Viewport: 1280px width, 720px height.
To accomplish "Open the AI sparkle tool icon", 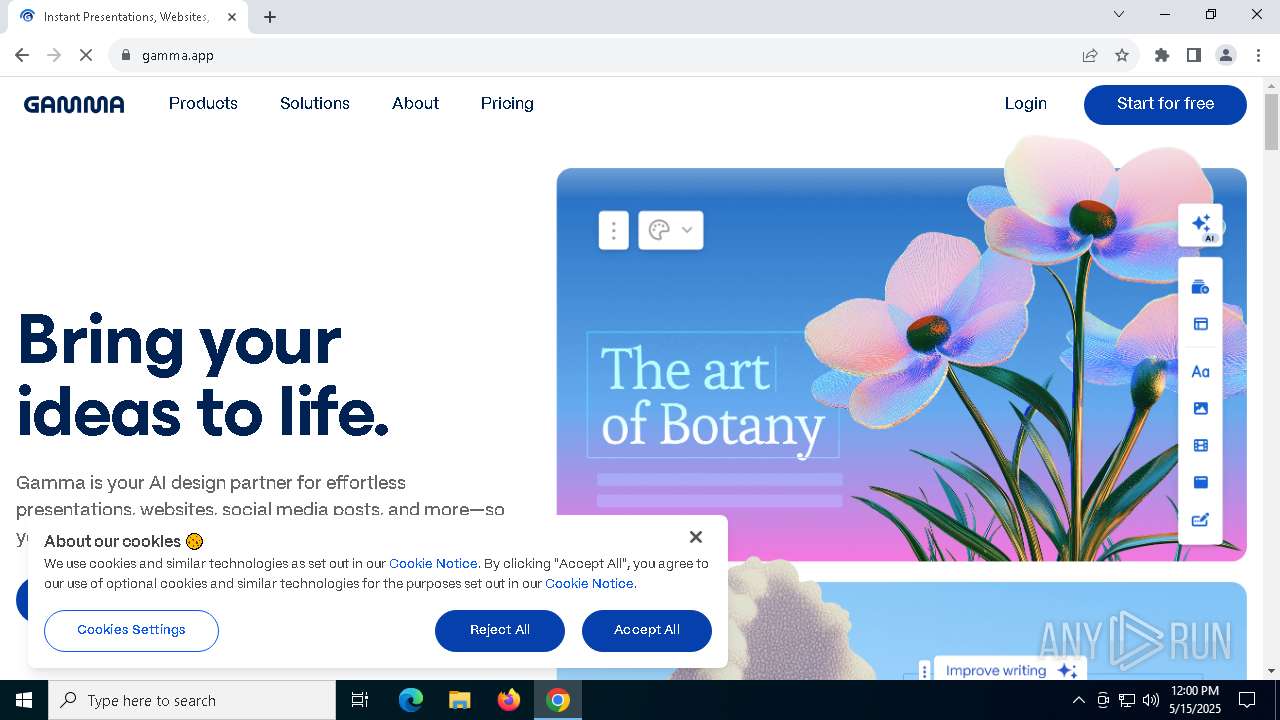I will pos(1201,225).
